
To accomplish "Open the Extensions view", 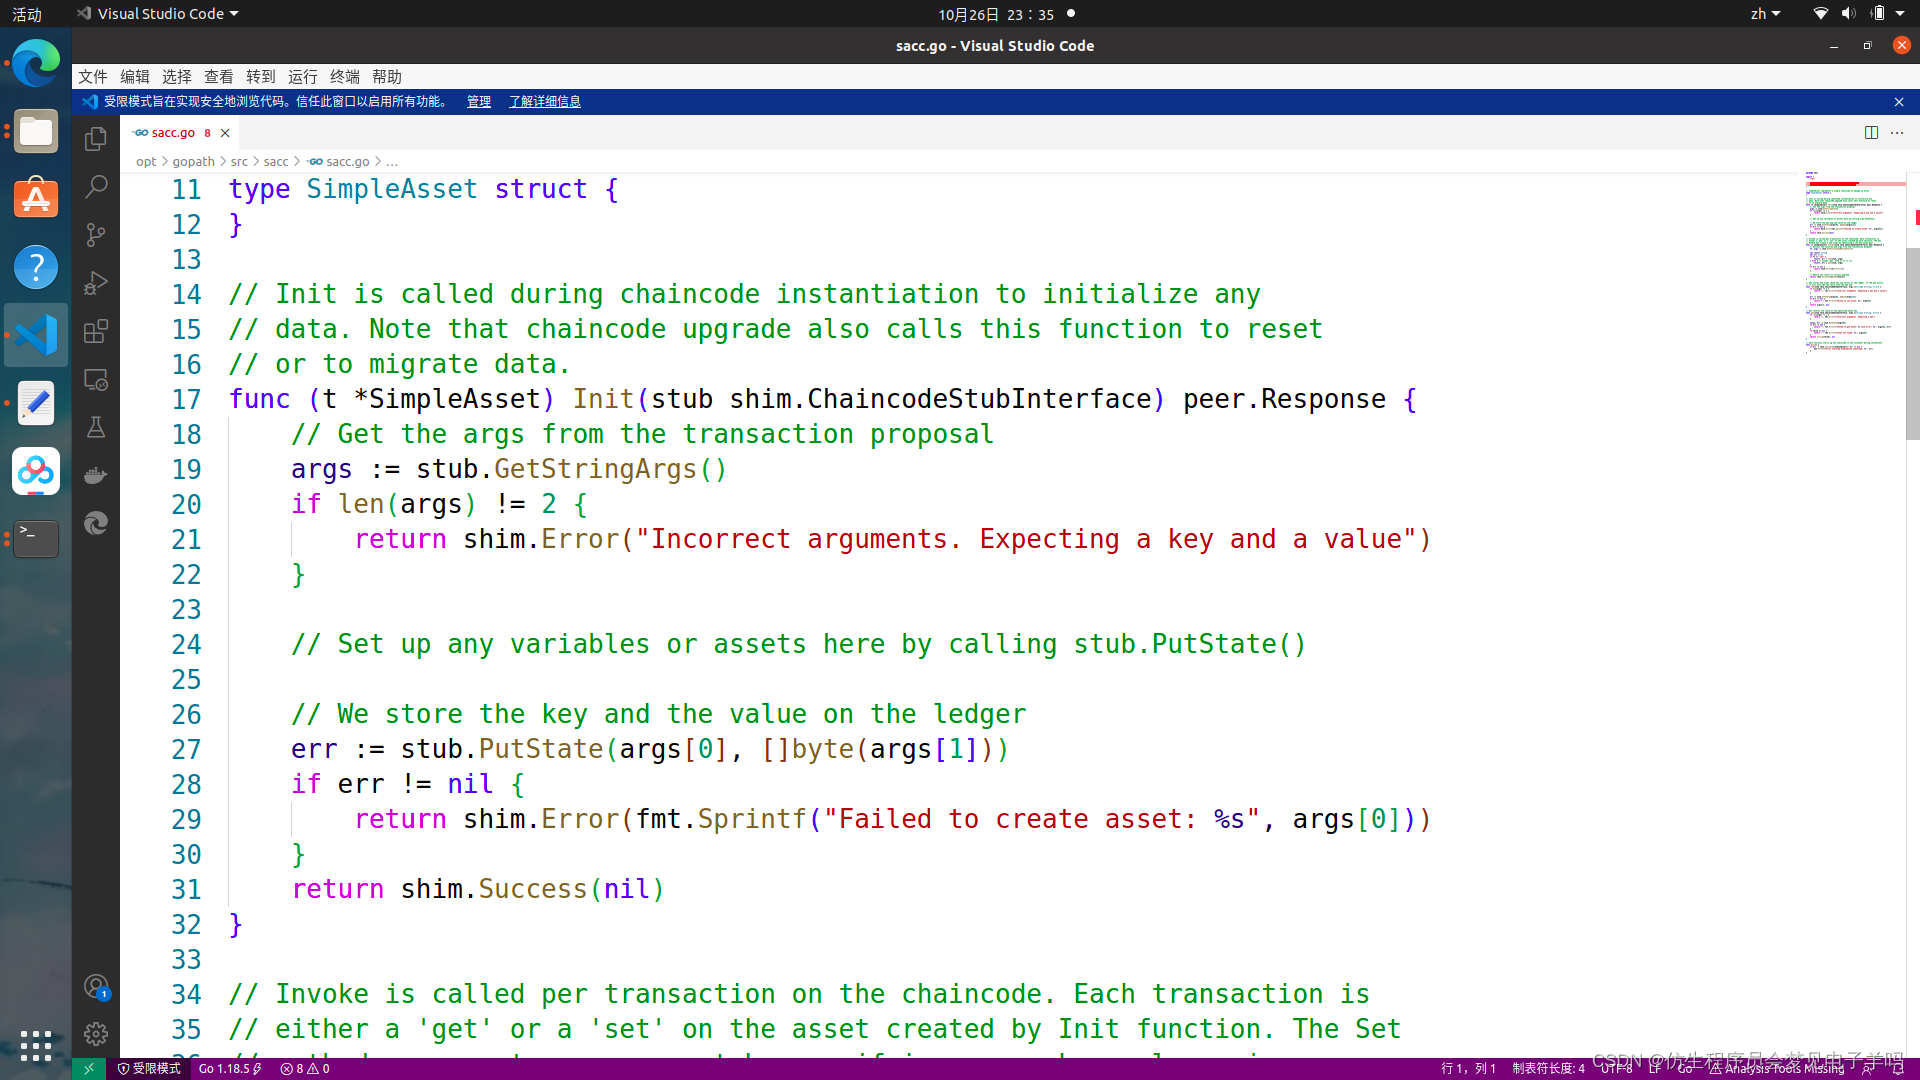I will (x=96, y=331).
